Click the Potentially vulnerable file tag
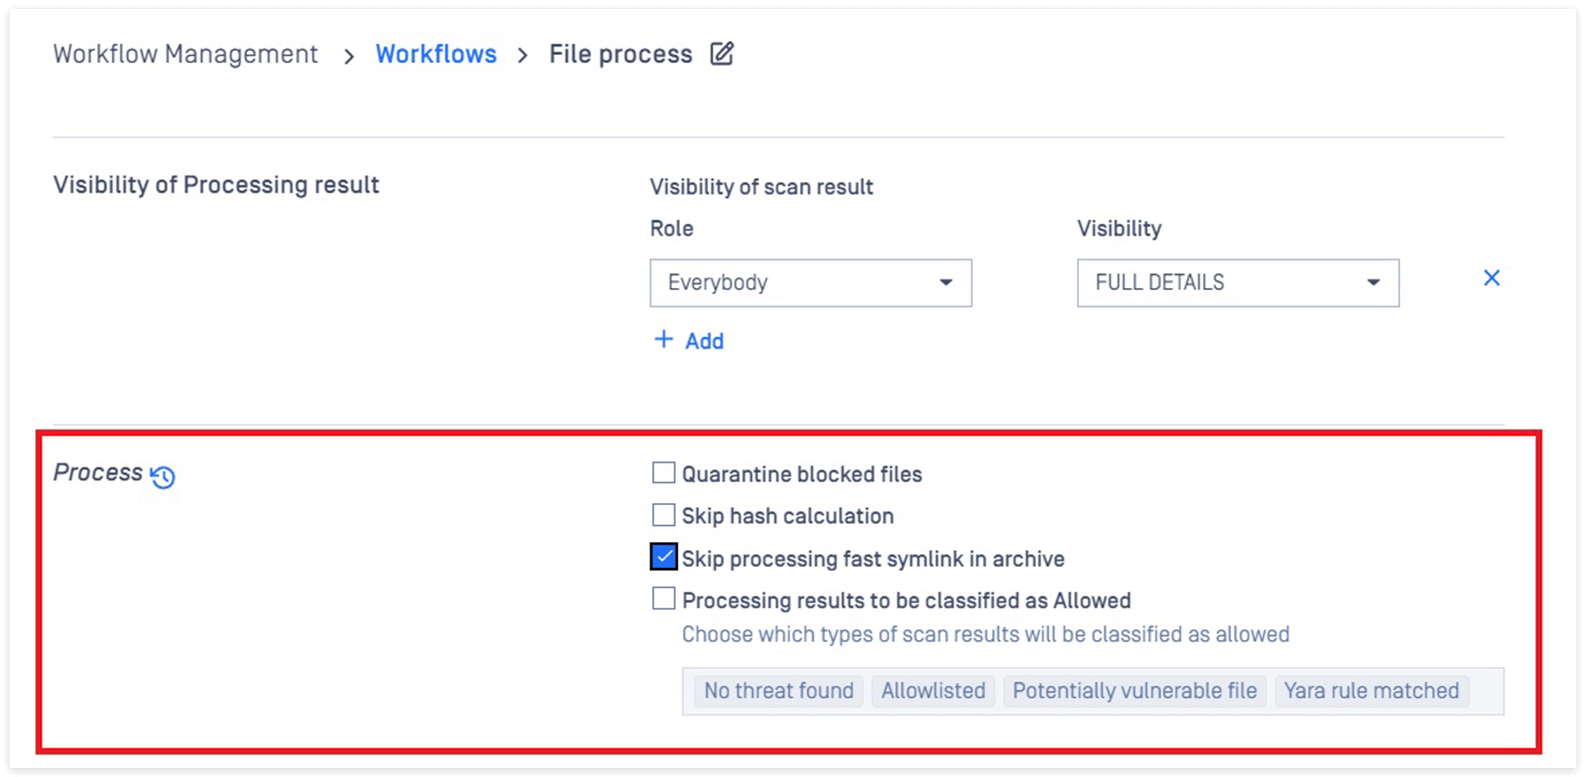The height and width of the screenshot is (777, 1586). pos(1135,691)
